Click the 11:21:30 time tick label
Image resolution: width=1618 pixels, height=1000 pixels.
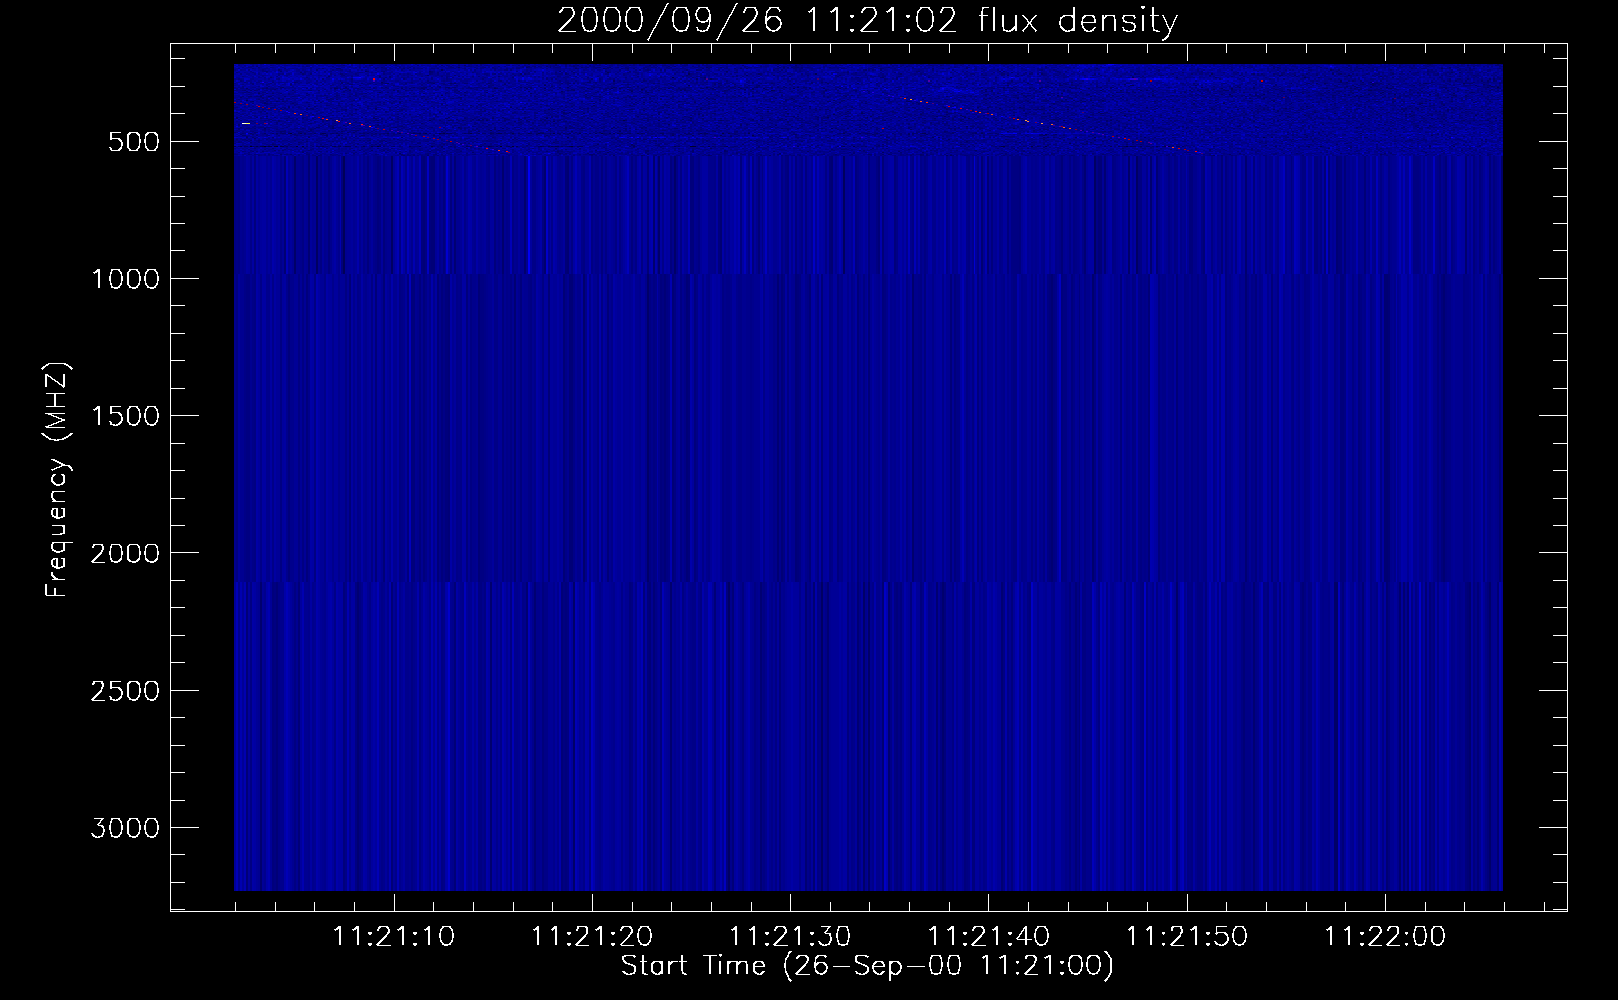coord(790,937)
